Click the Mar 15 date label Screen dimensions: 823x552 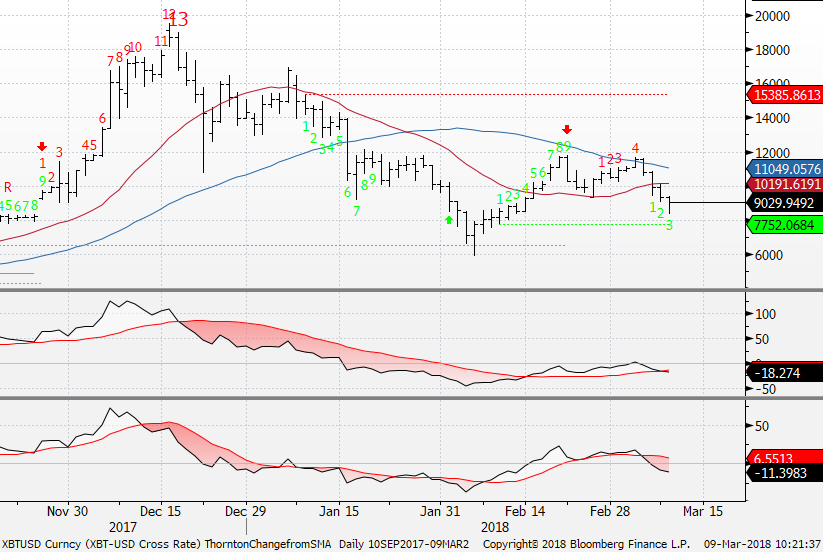[703, 511]
